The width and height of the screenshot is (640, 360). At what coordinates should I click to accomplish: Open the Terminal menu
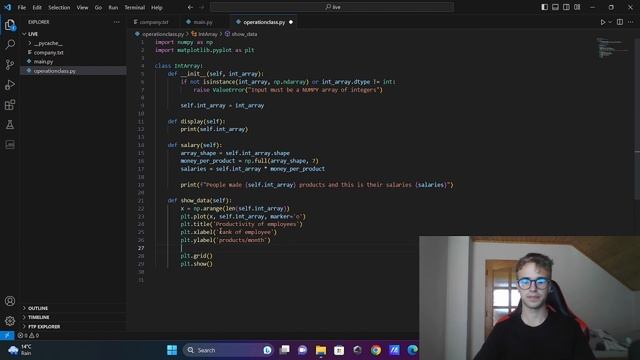[x=135, y=7]
